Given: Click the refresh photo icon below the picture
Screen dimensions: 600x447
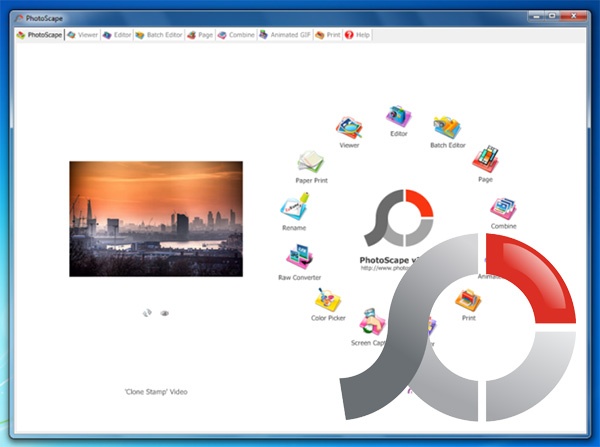Looking at the screenshot, I should 147,313.
